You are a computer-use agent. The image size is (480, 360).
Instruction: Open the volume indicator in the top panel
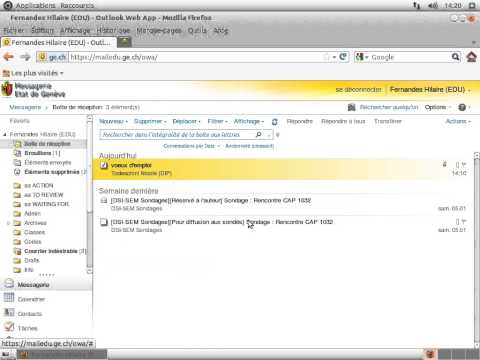coord(433,5)
